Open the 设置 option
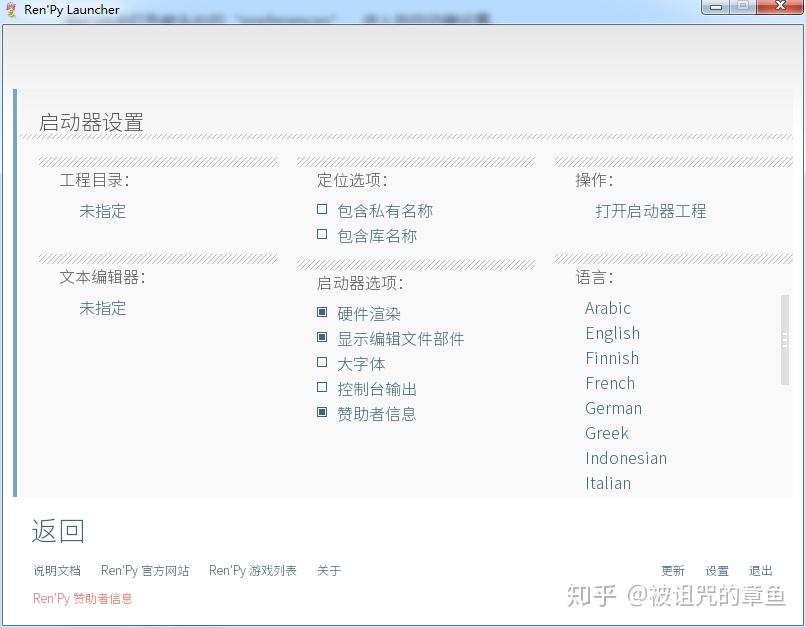This screenshot has height=628, width=806. click(716, 570)
